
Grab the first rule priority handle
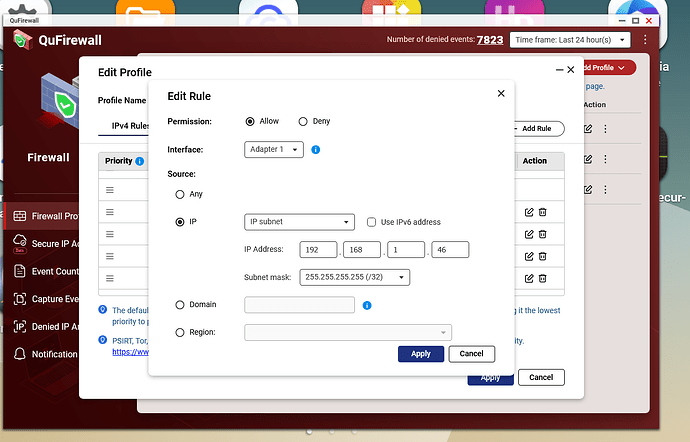pyautogui.click(x=110, y=190)
